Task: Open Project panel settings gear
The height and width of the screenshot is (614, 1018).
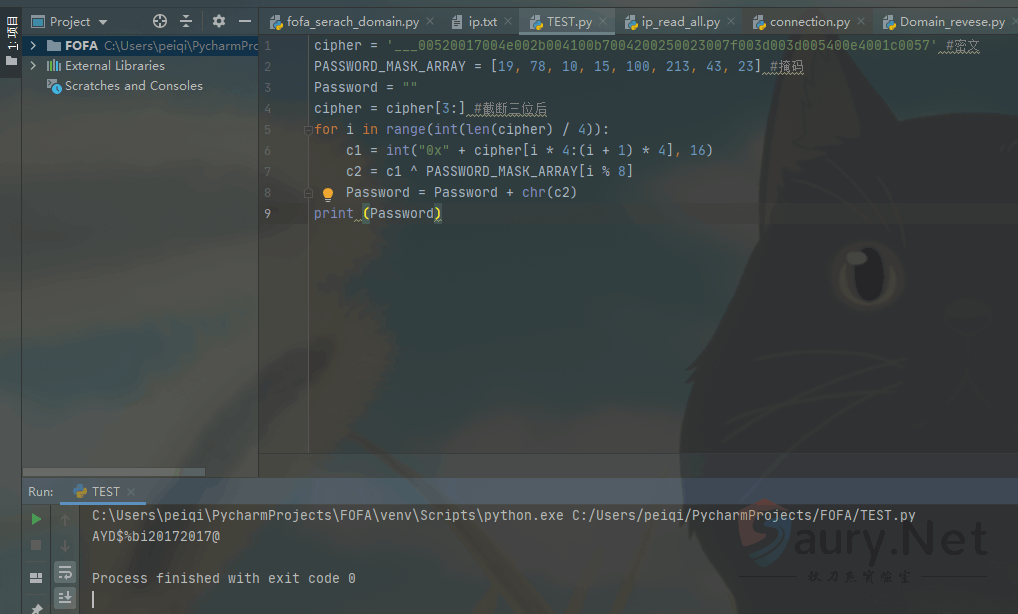Action: (219, 21)
